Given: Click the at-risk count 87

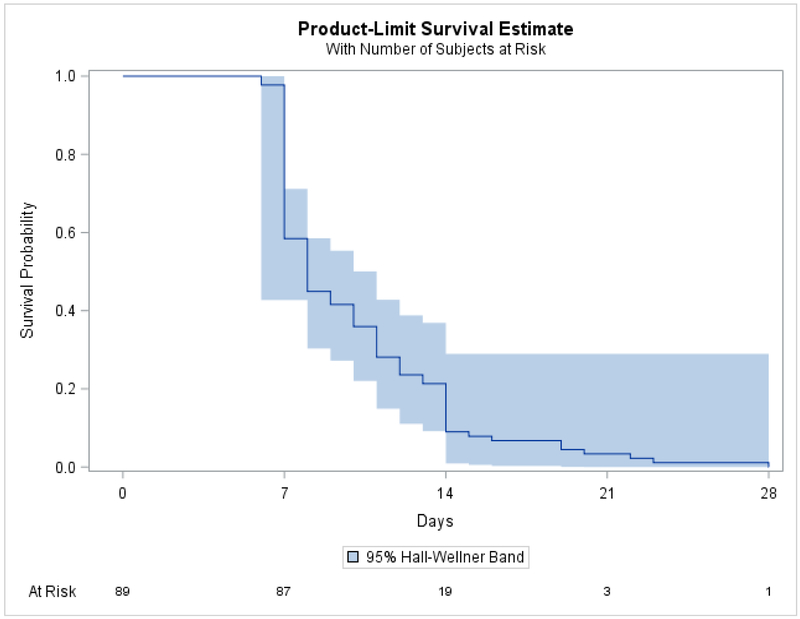Looking at the screenshot, I should (x=284, y=592).
